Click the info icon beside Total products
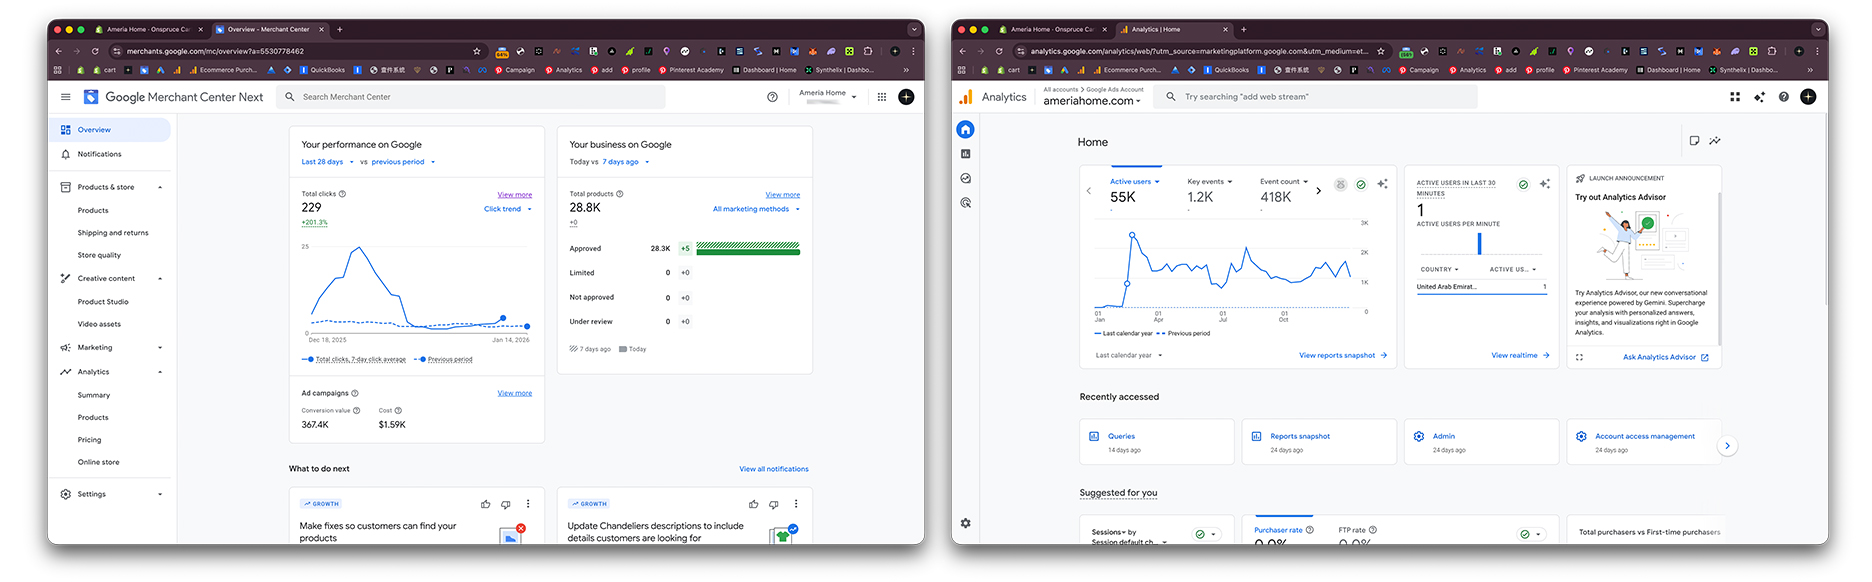This screenshot has height=582, width=1872. tap(619, 194)
